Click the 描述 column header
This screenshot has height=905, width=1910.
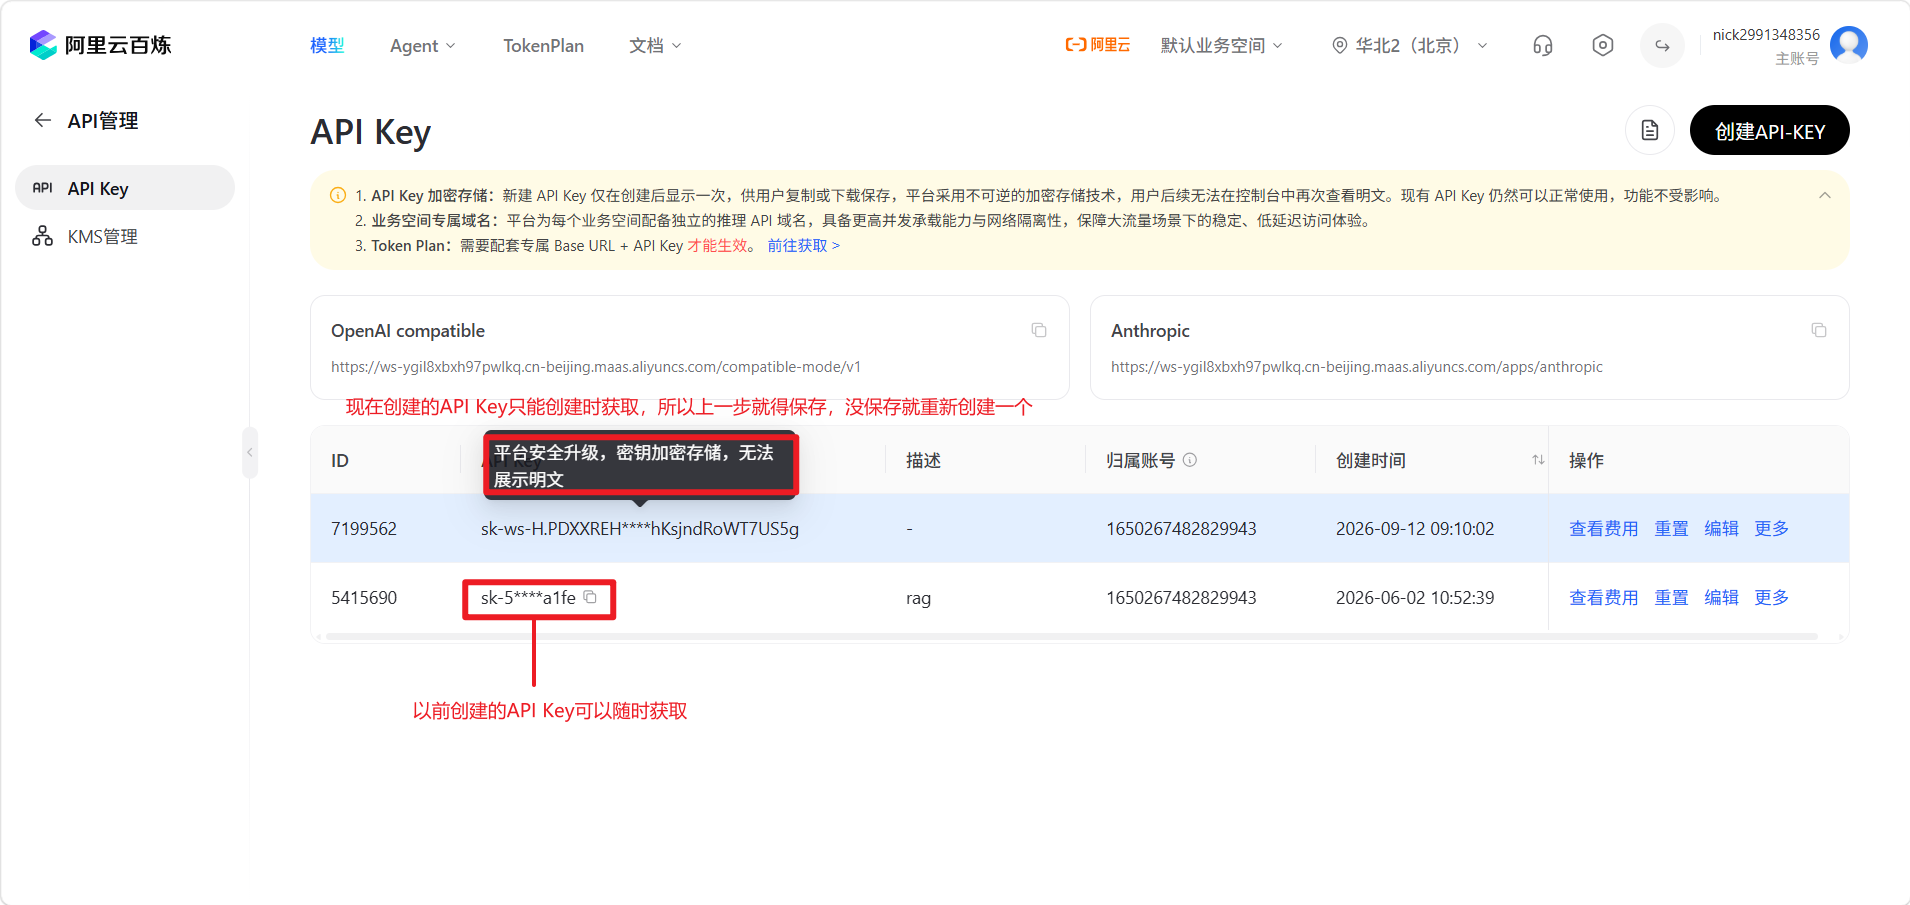(923, 460)
